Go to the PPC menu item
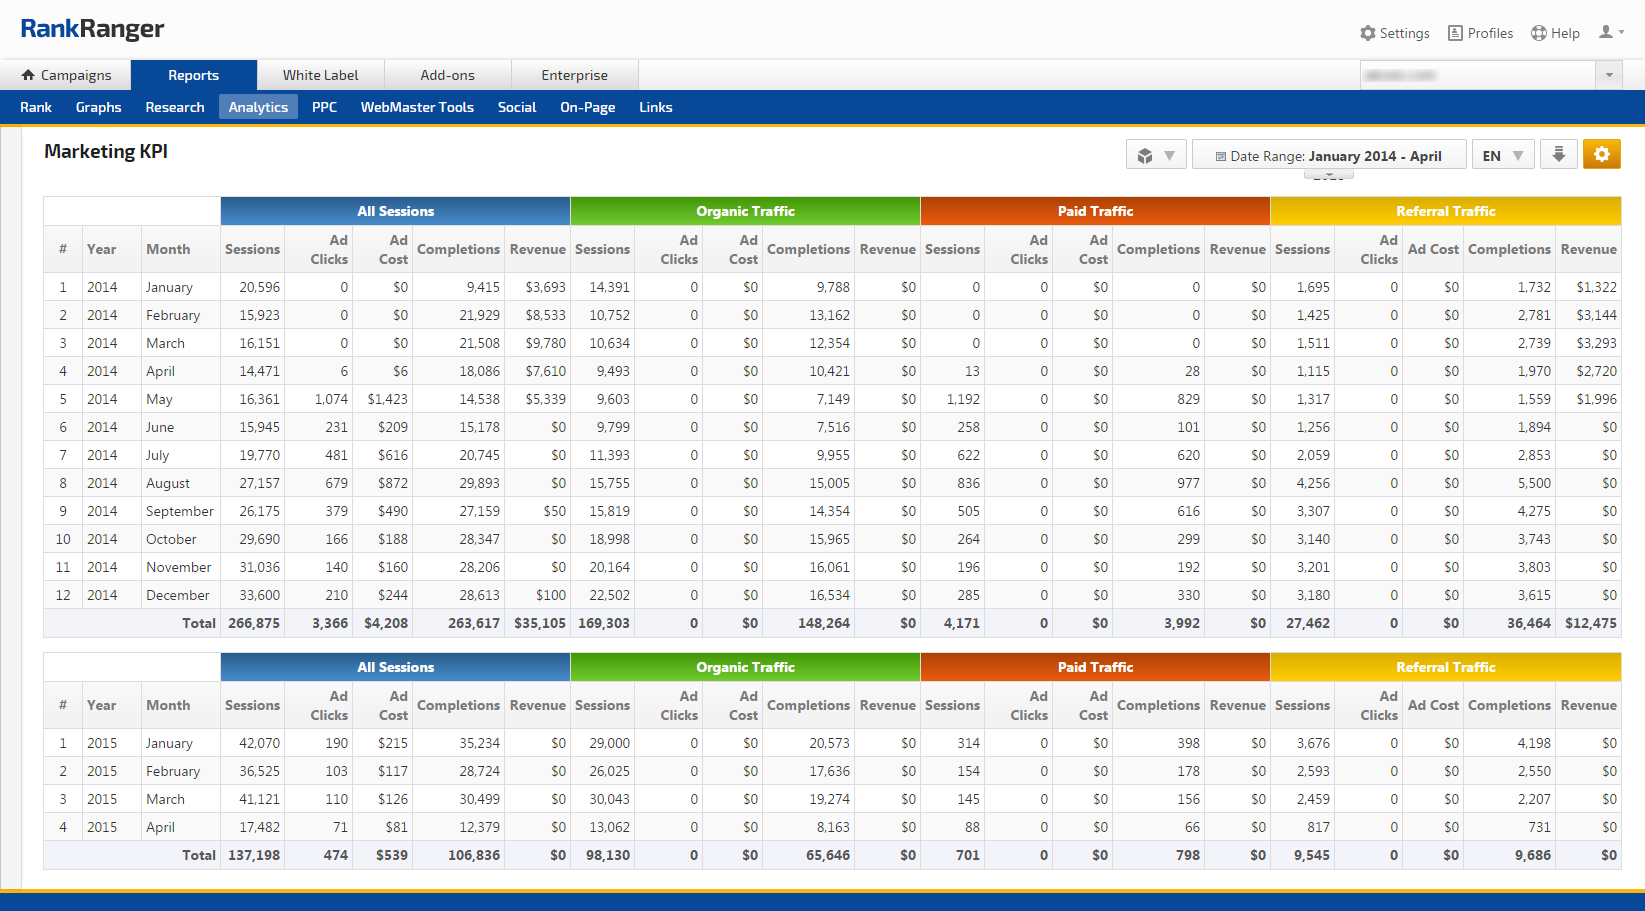Screen dimensions: 1645x911 click(x=324, y=107)
